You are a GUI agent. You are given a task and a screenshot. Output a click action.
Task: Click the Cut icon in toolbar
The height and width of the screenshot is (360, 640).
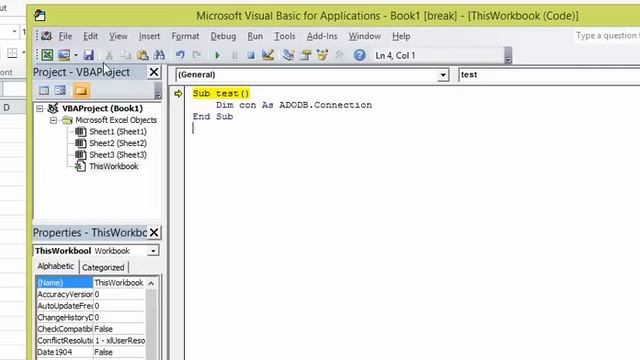(x=109, y=55)
